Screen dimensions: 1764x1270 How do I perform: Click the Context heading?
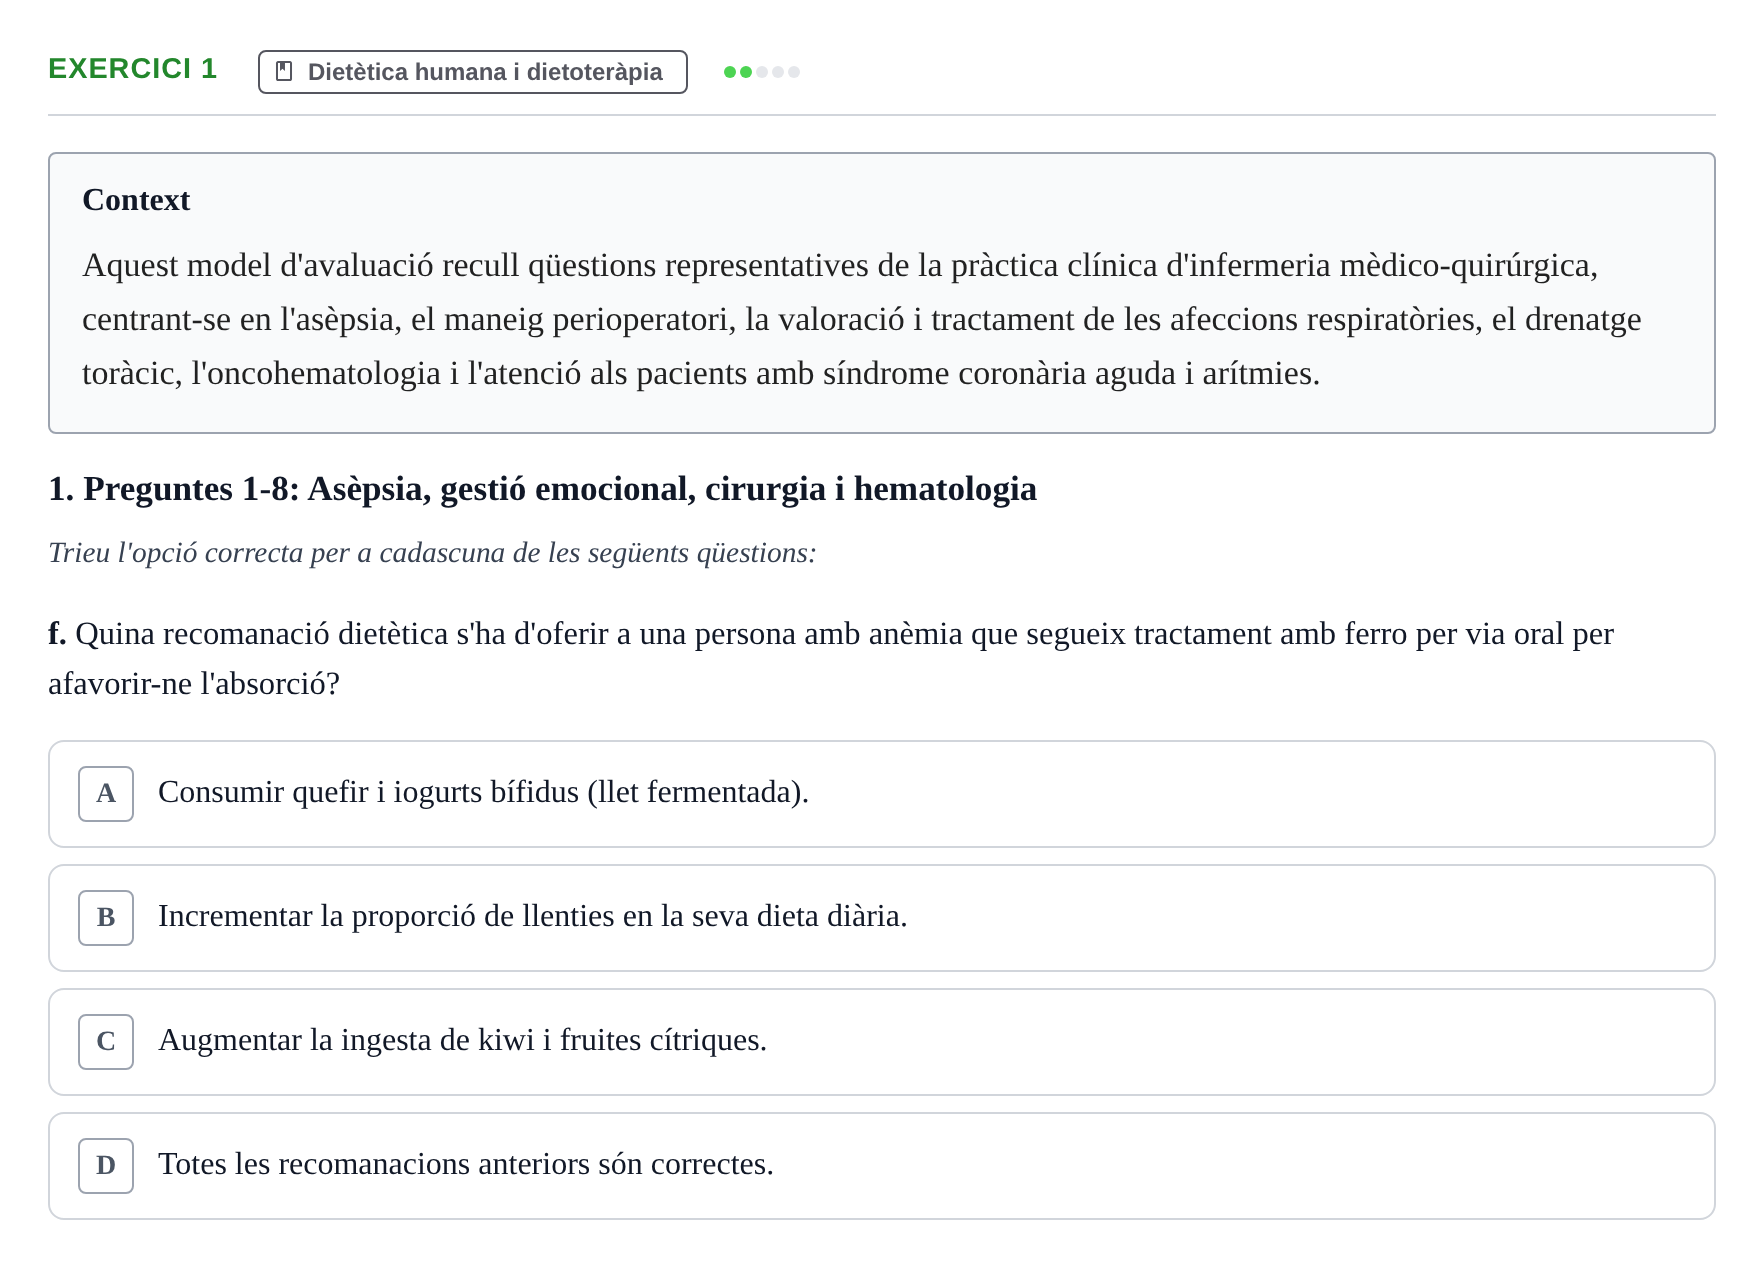click(136, 200)
